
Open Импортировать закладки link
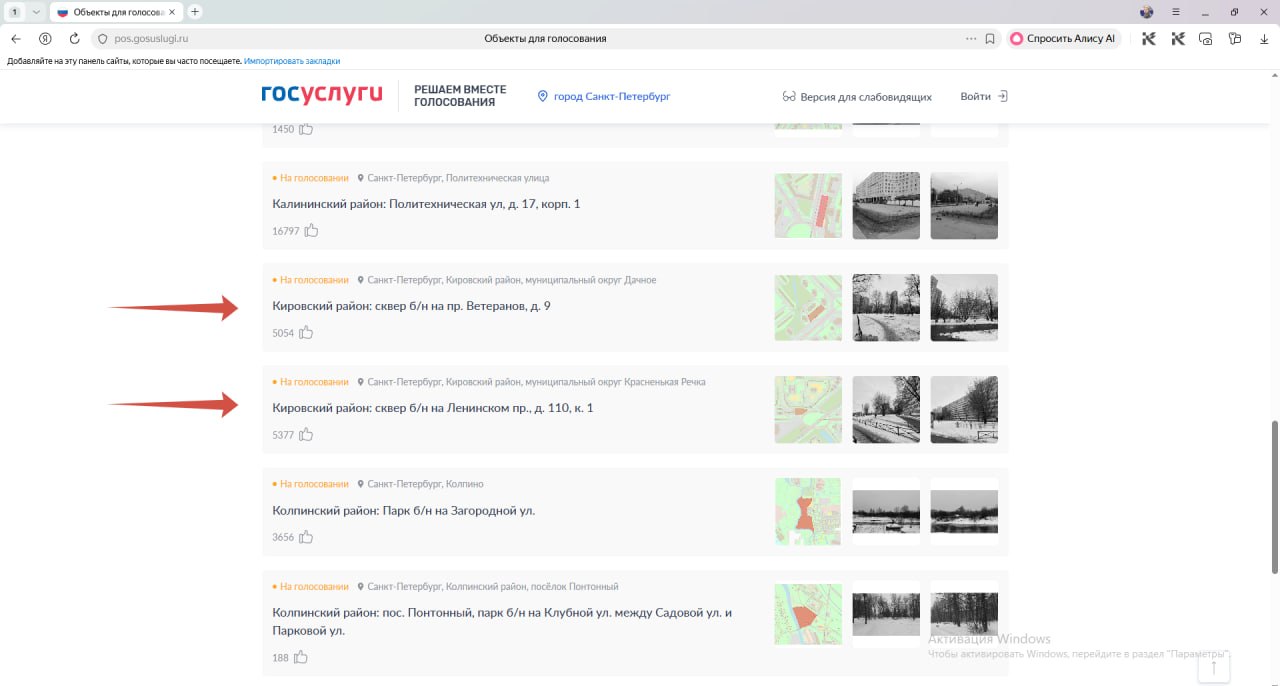292,61
